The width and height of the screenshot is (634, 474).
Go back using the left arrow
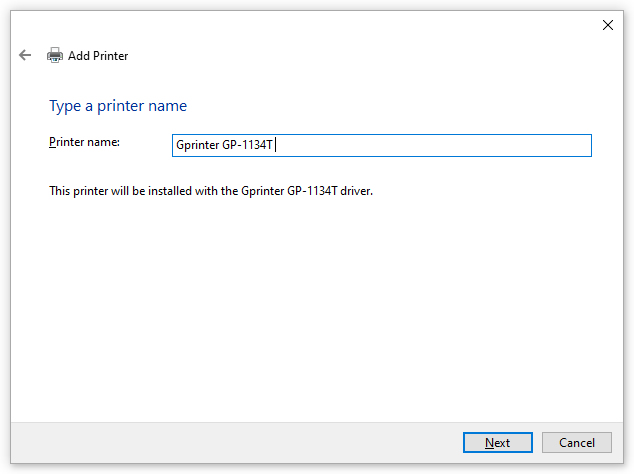pyautogui.click(x=25, y=55)
